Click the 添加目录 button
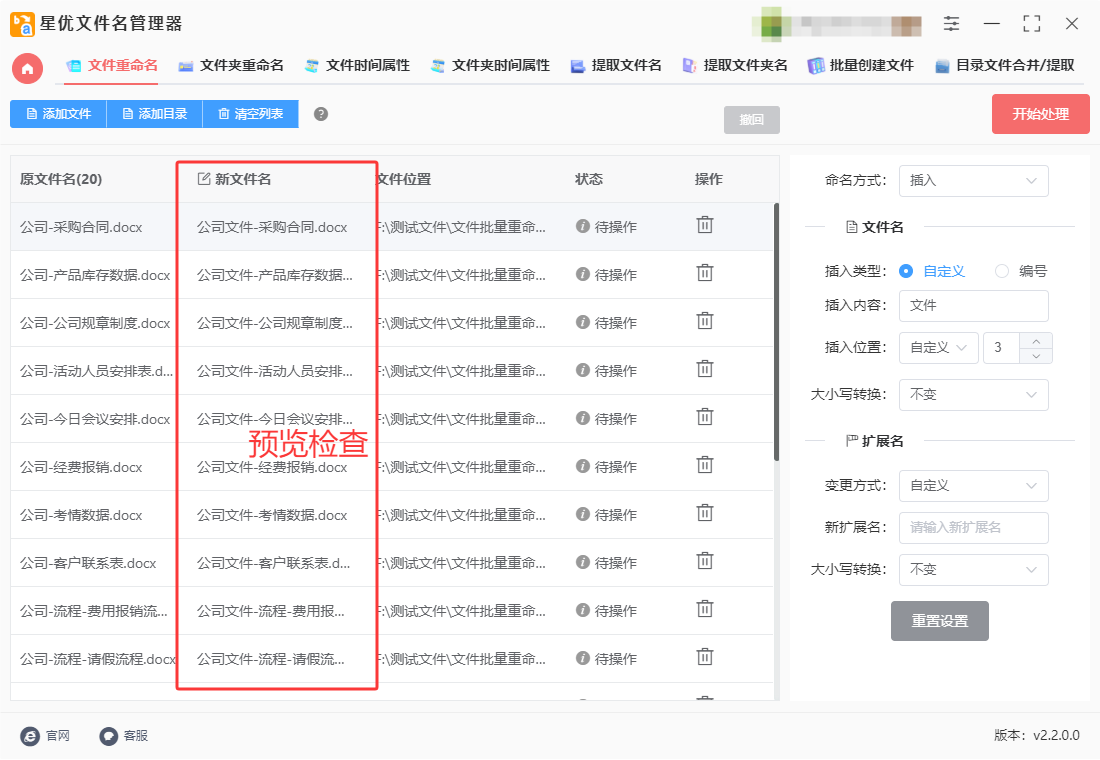 pos(154,114)
